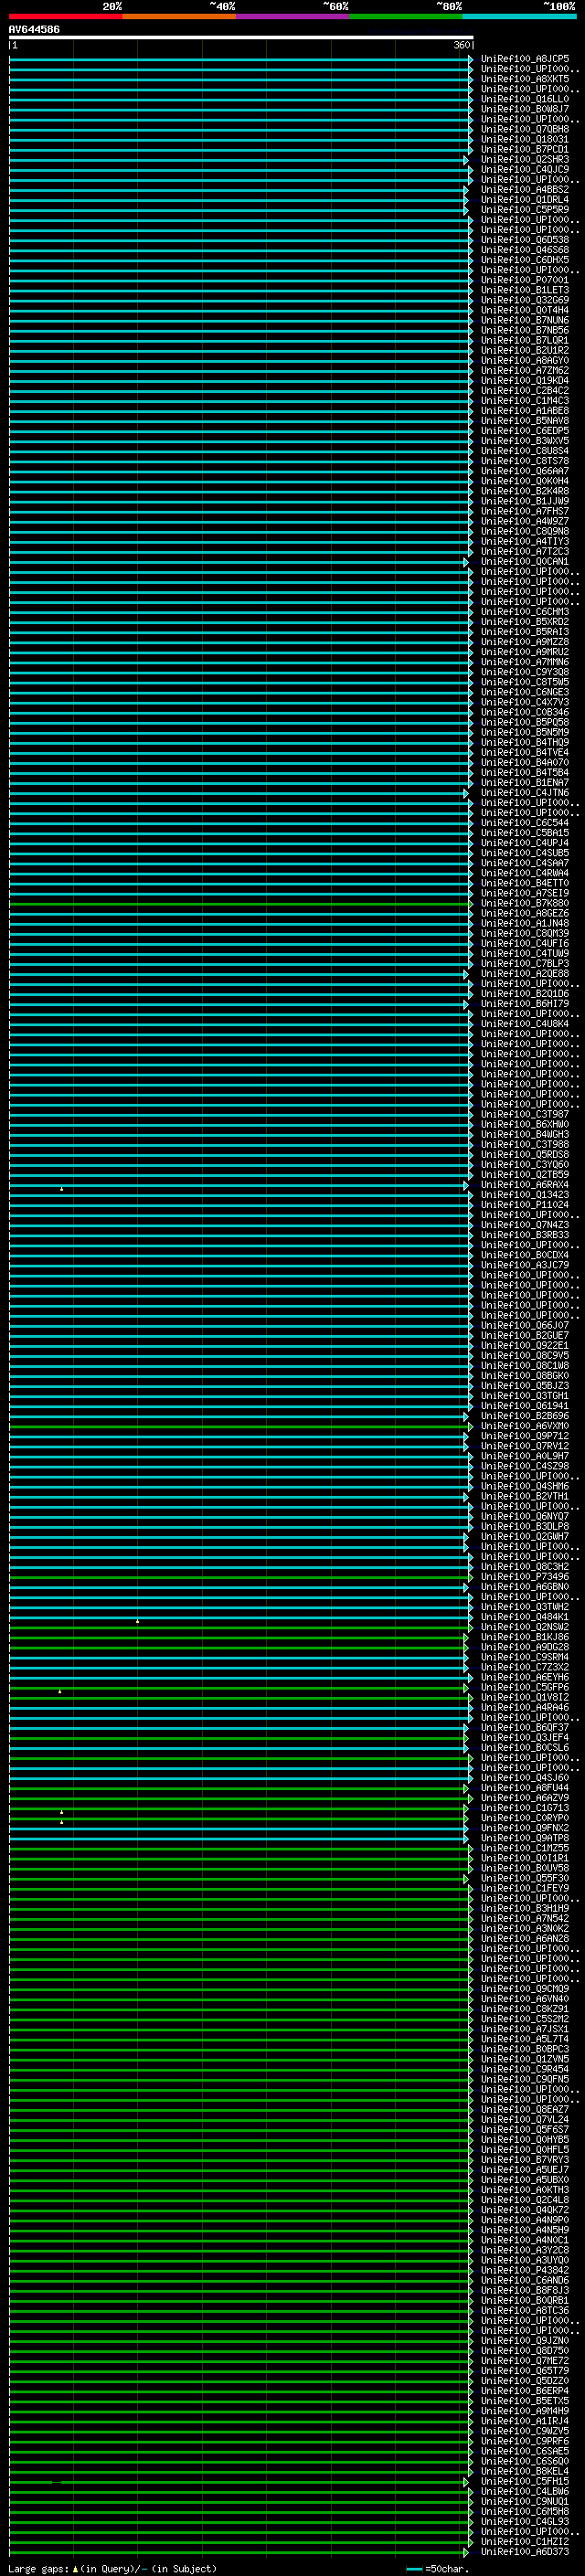This screenshot has width=585, height=2576.
Task: Open hit UniRef100_Q19KD4
Action: coord(525,381)
